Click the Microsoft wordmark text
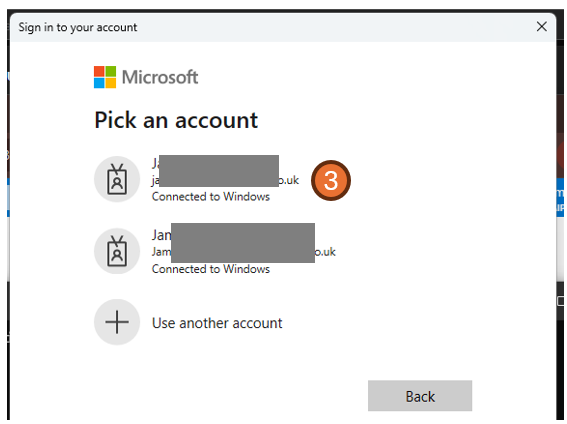Screen dimensions: 567x424 160,77
